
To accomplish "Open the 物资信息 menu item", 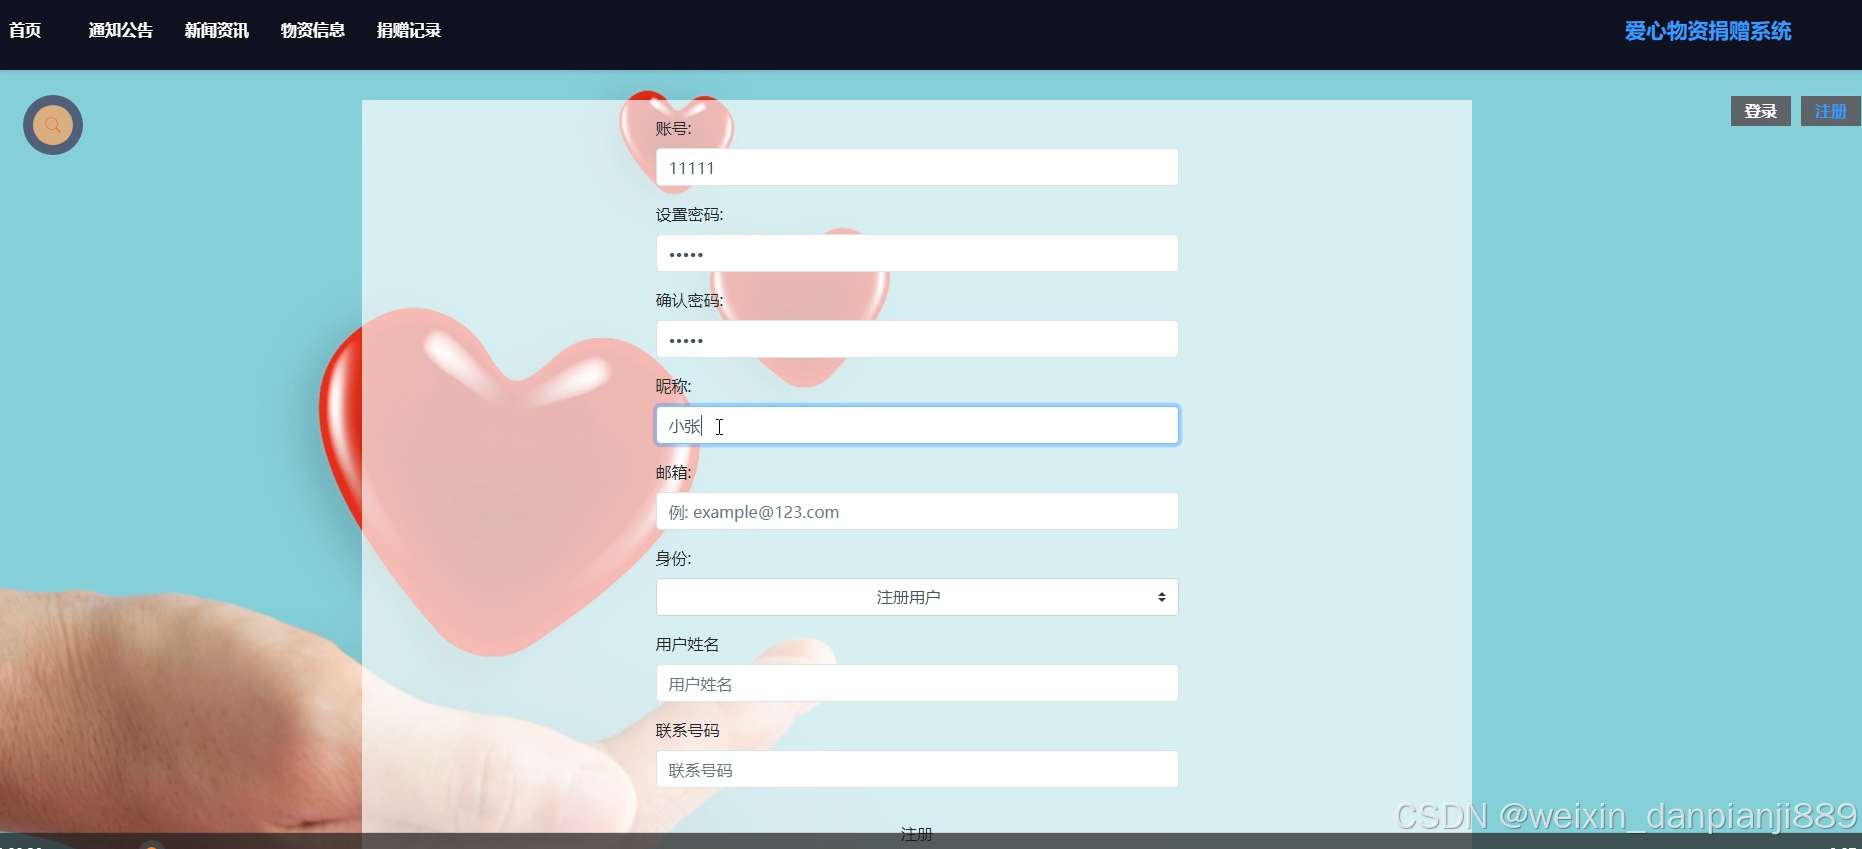I will point(313,30).
